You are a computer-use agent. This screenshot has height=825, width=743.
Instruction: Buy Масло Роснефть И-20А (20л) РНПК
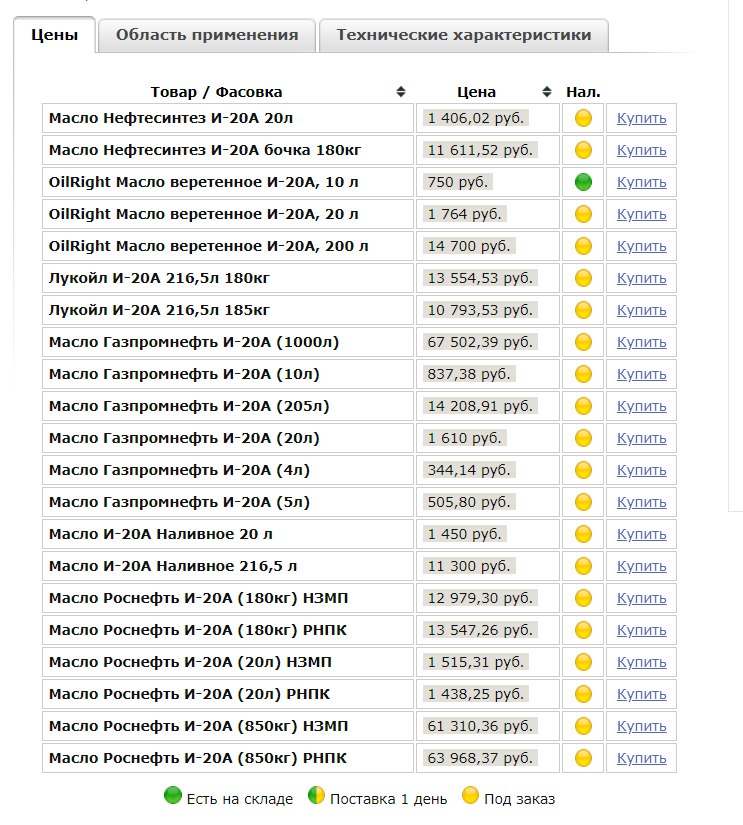coord(641,695)
